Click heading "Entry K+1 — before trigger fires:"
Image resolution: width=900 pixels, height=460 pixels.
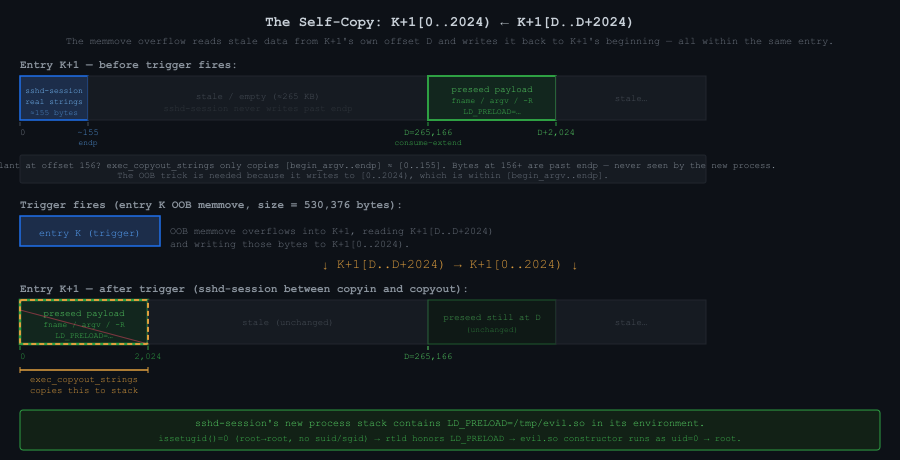pyautogui.click(x=128, y=65)
